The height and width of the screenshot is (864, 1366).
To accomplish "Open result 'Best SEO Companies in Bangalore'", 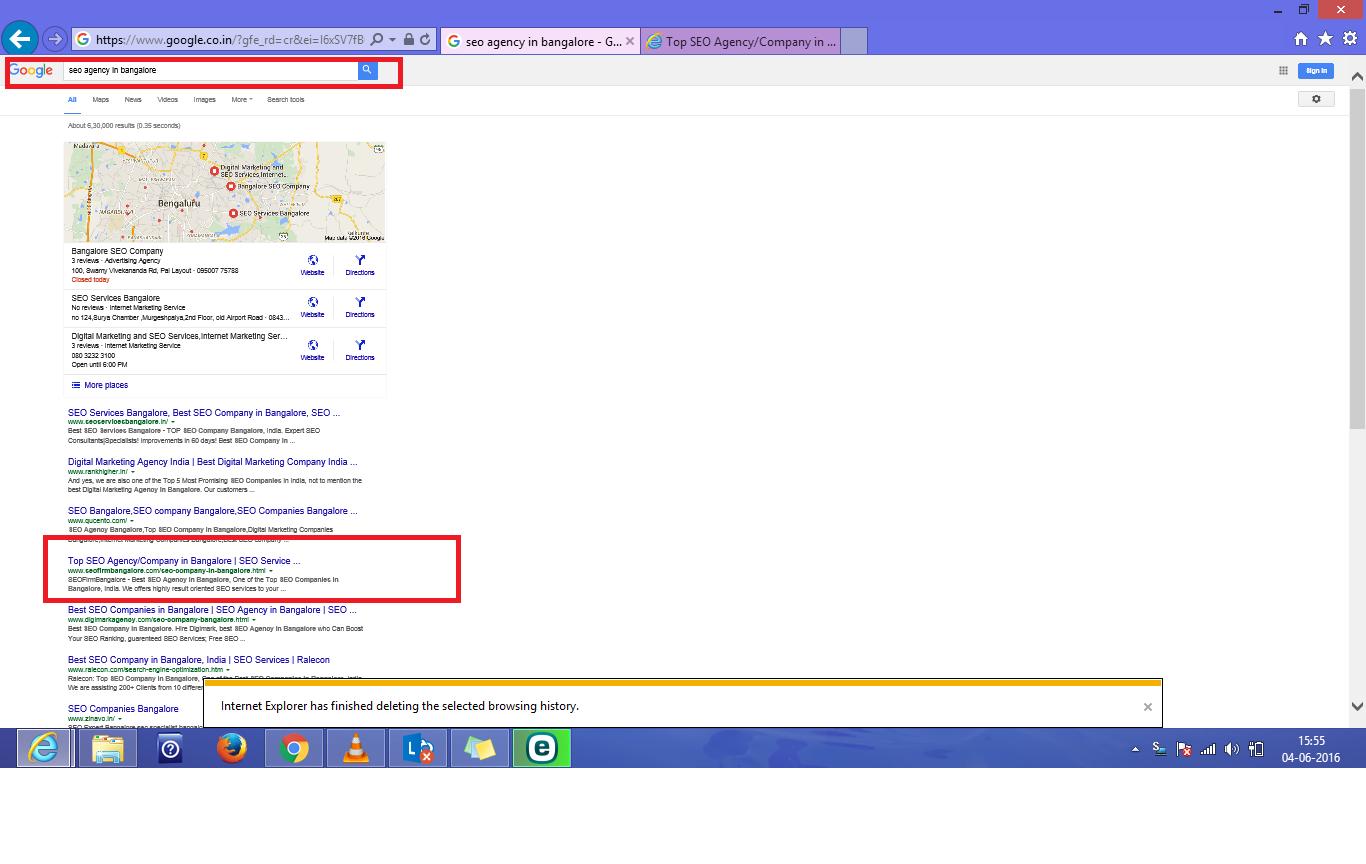I will (x=212, y=609).
